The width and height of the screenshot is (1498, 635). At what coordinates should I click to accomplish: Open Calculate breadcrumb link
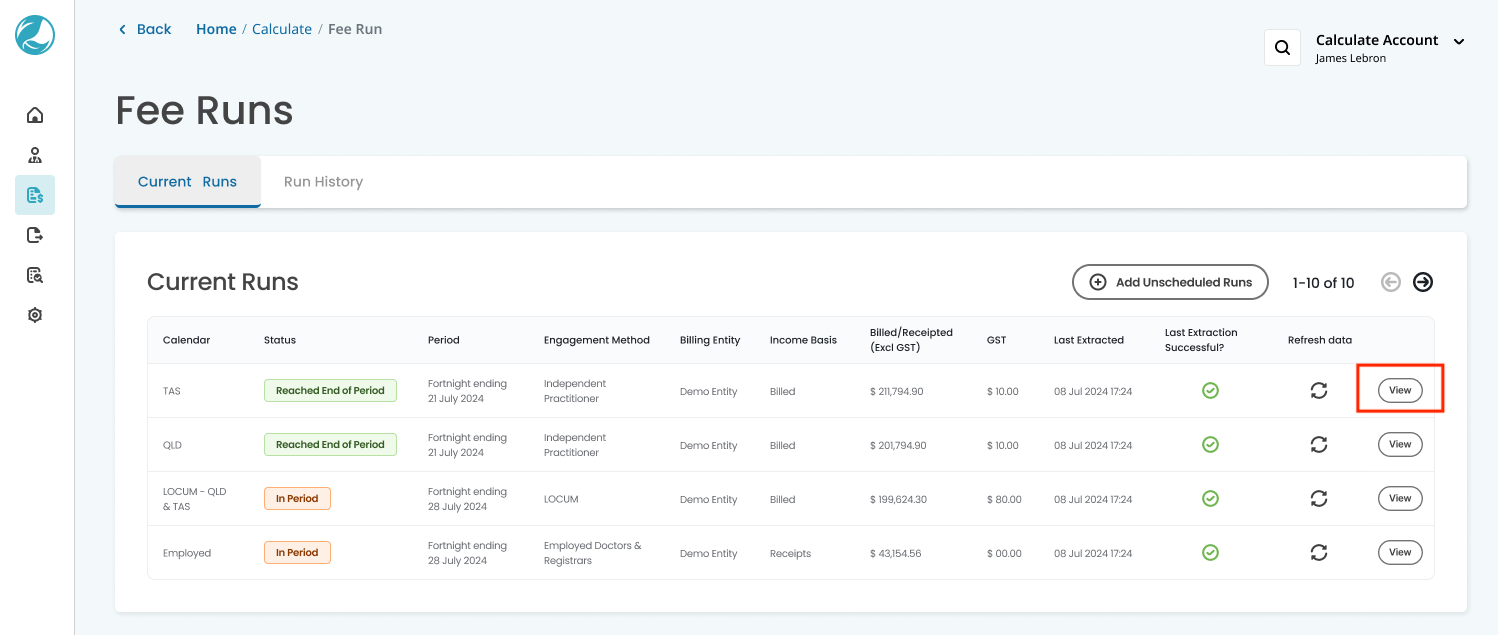[x=282, y=29]
